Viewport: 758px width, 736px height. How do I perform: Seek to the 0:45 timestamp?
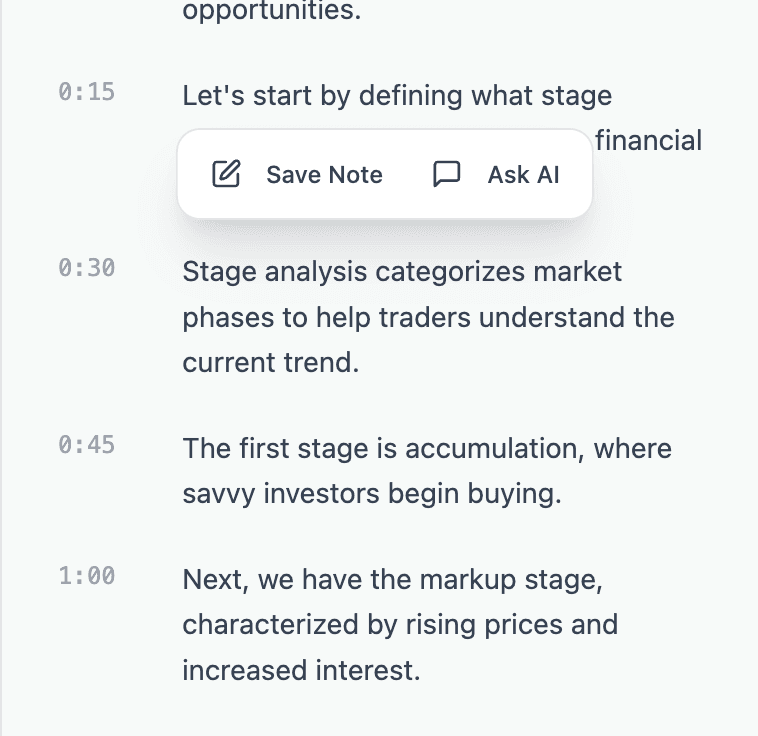tap(87, 445)
